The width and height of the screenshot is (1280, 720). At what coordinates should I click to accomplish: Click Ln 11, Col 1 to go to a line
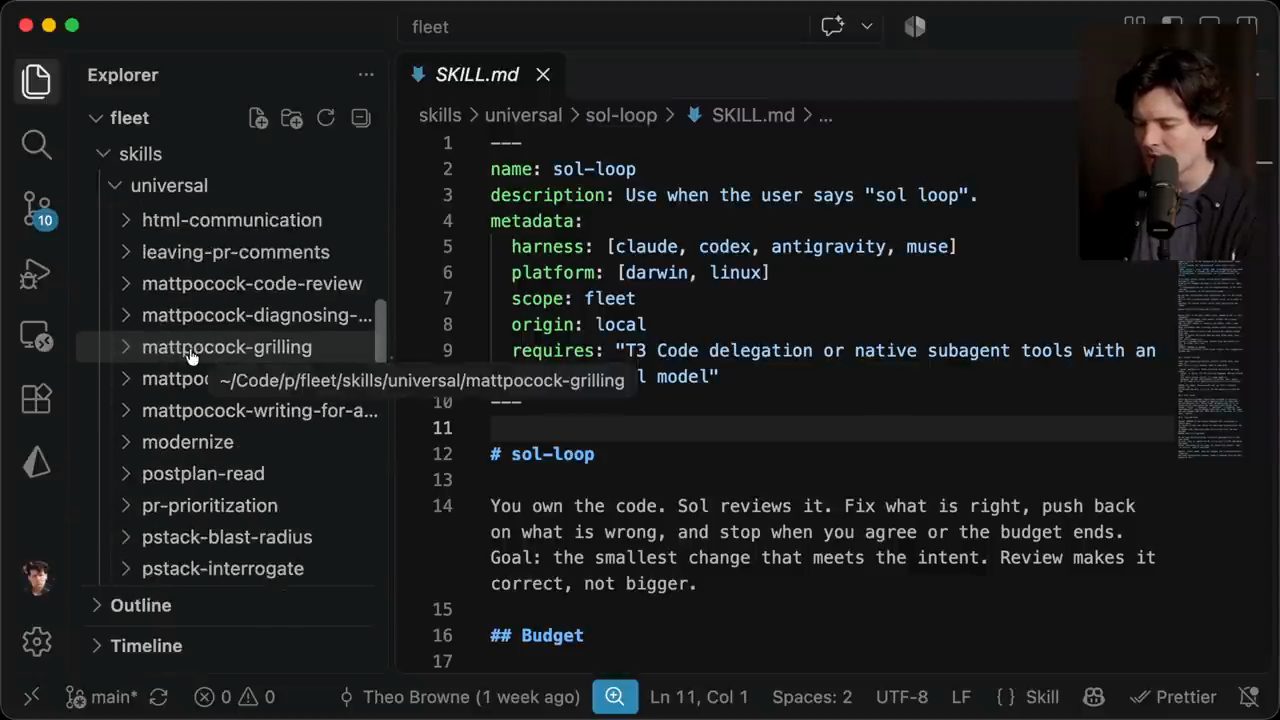[x=699, y=697]
